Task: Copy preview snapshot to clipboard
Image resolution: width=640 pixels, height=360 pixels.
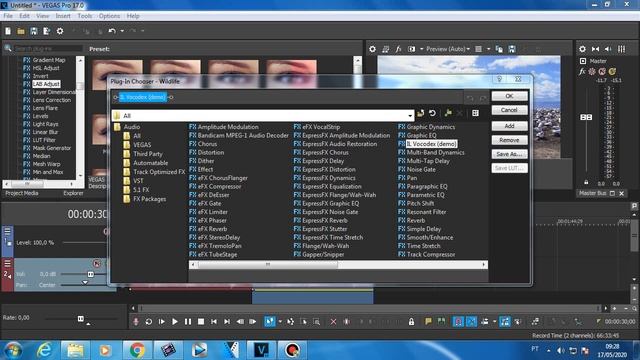Action: tap(499, 49)
